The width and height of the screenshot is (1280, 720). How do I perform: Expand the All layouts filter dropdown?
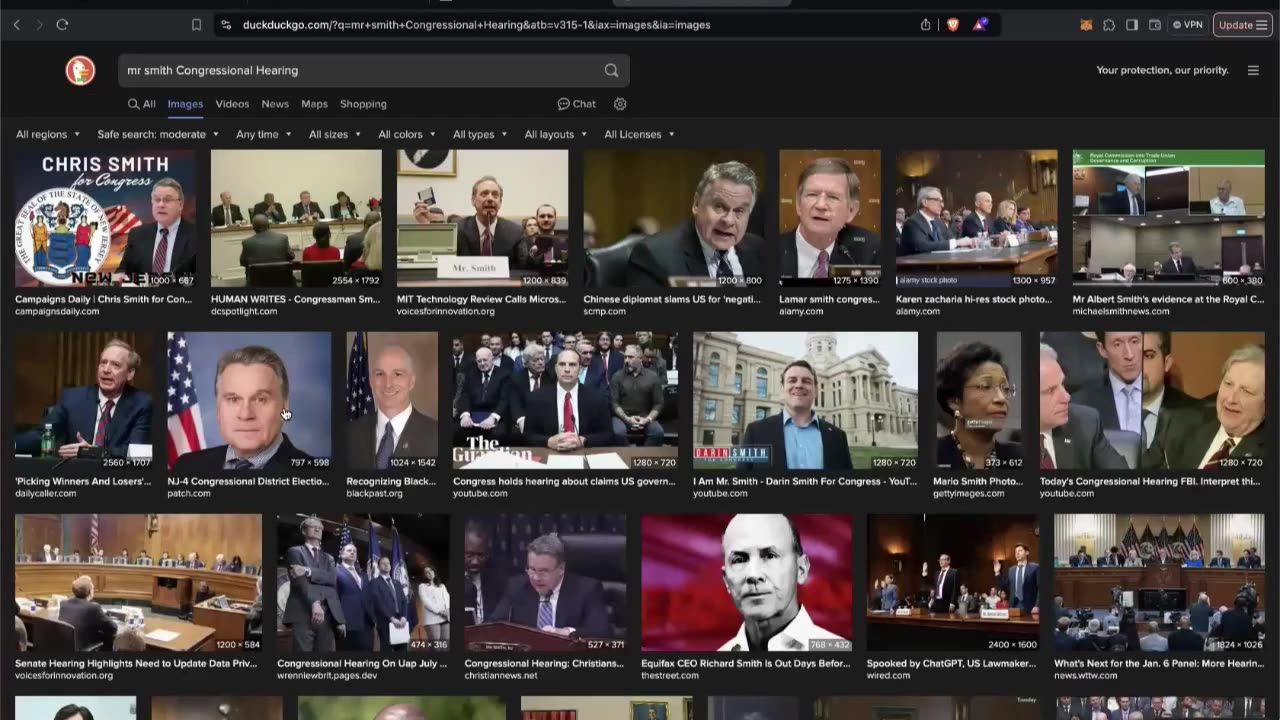[555, 134]
